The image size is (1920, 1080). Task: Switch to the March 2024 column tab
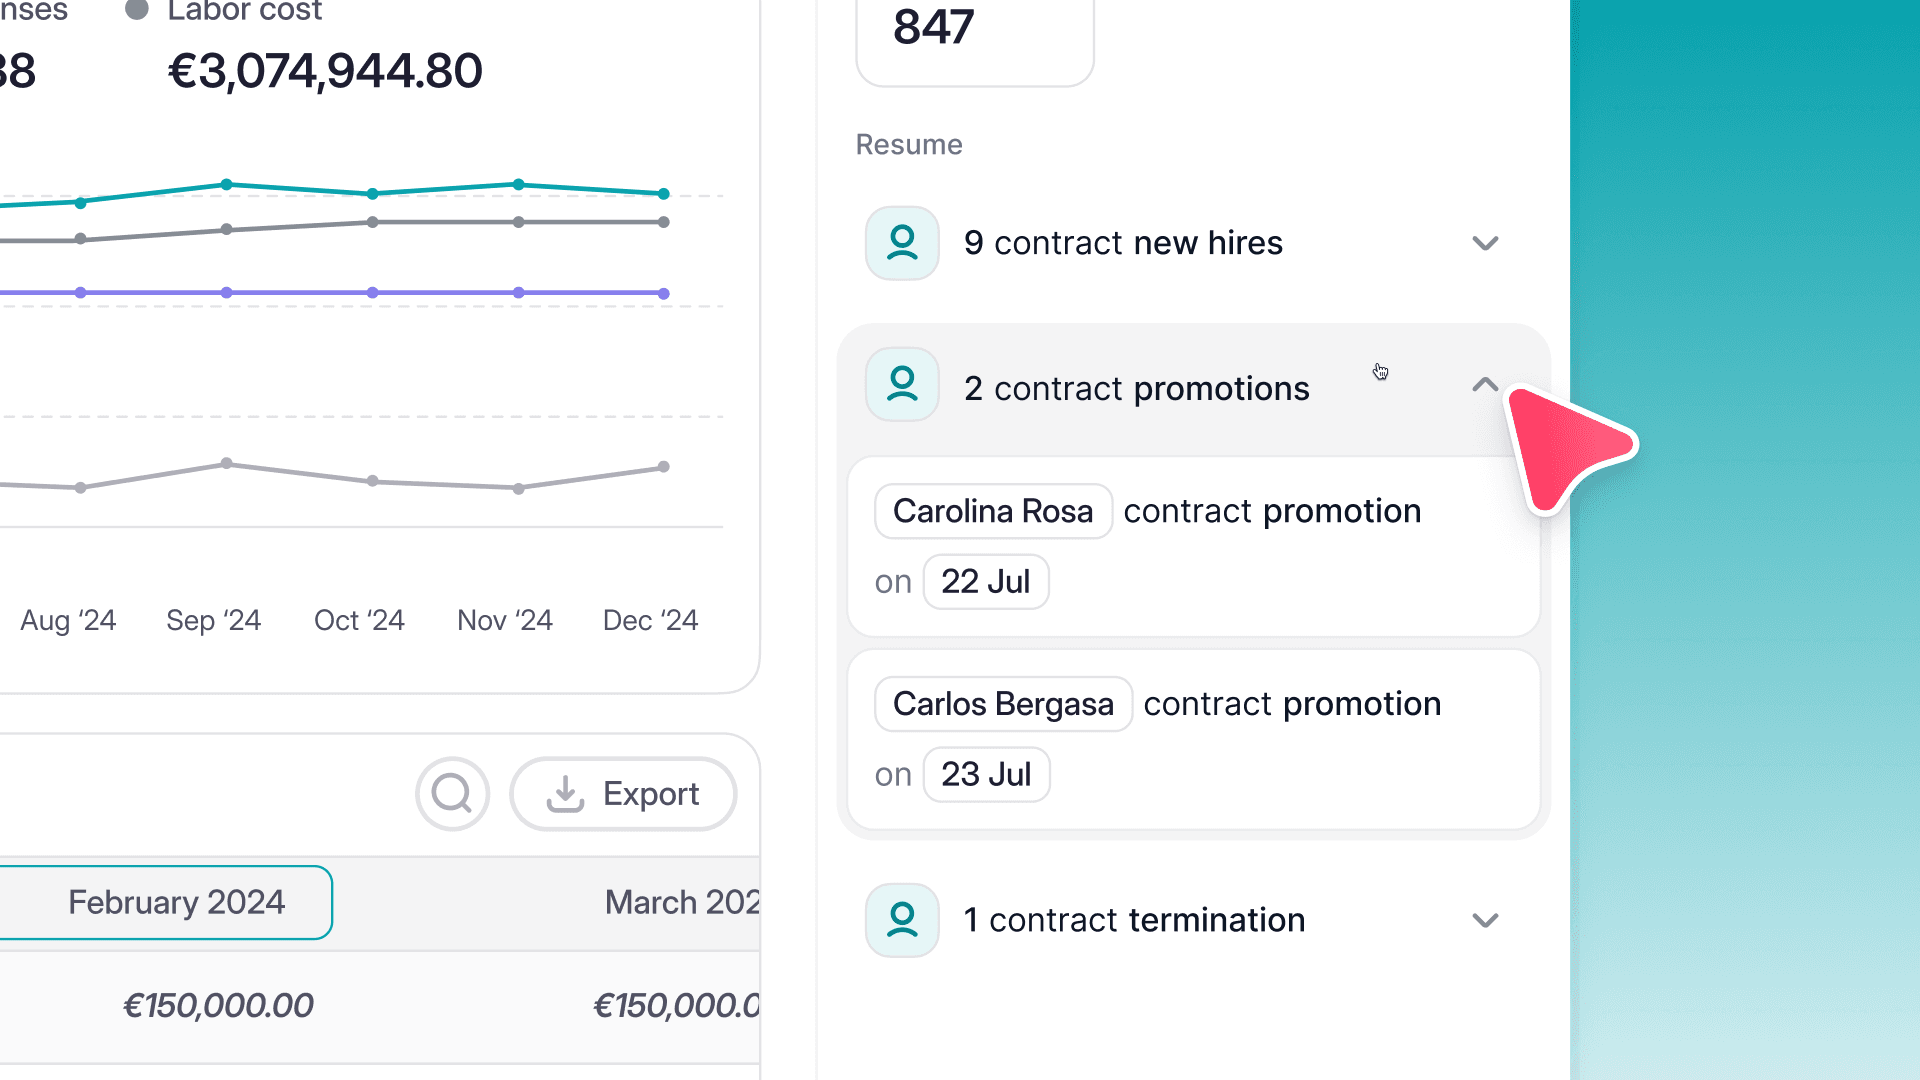tap(683, 902)
